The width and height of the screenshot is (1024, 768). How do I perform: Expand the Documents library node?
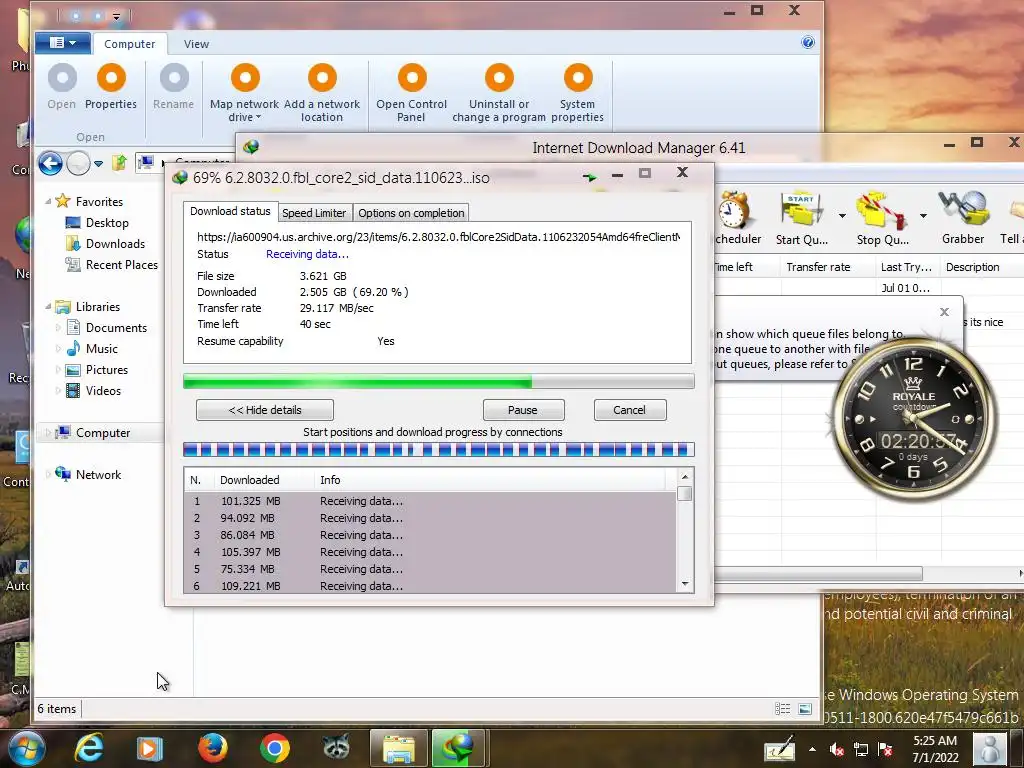(58, 327)
